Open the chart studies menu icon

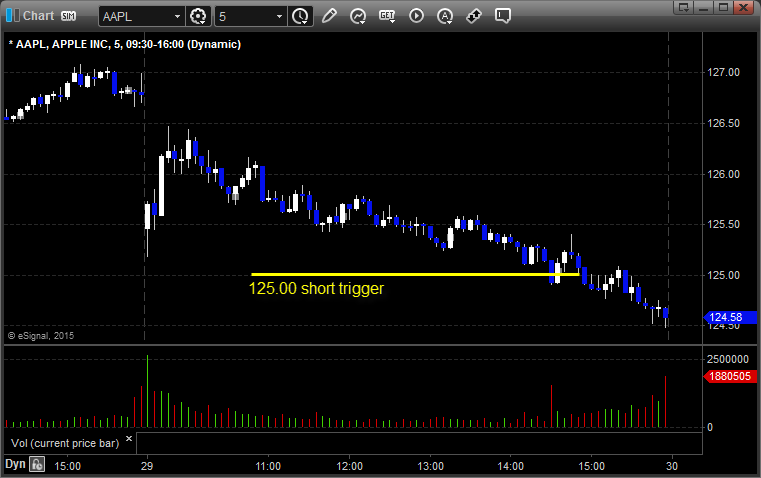pos(358,16)
